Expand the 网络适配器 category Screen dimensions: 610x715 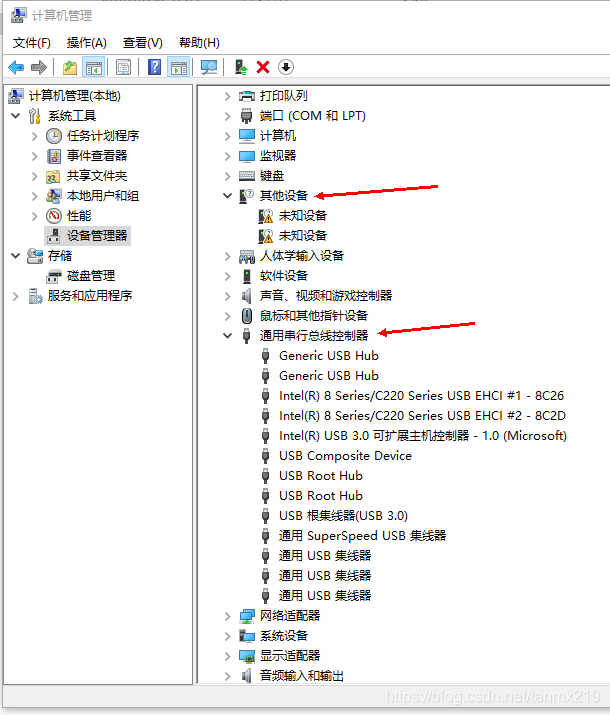click(227, 617)
